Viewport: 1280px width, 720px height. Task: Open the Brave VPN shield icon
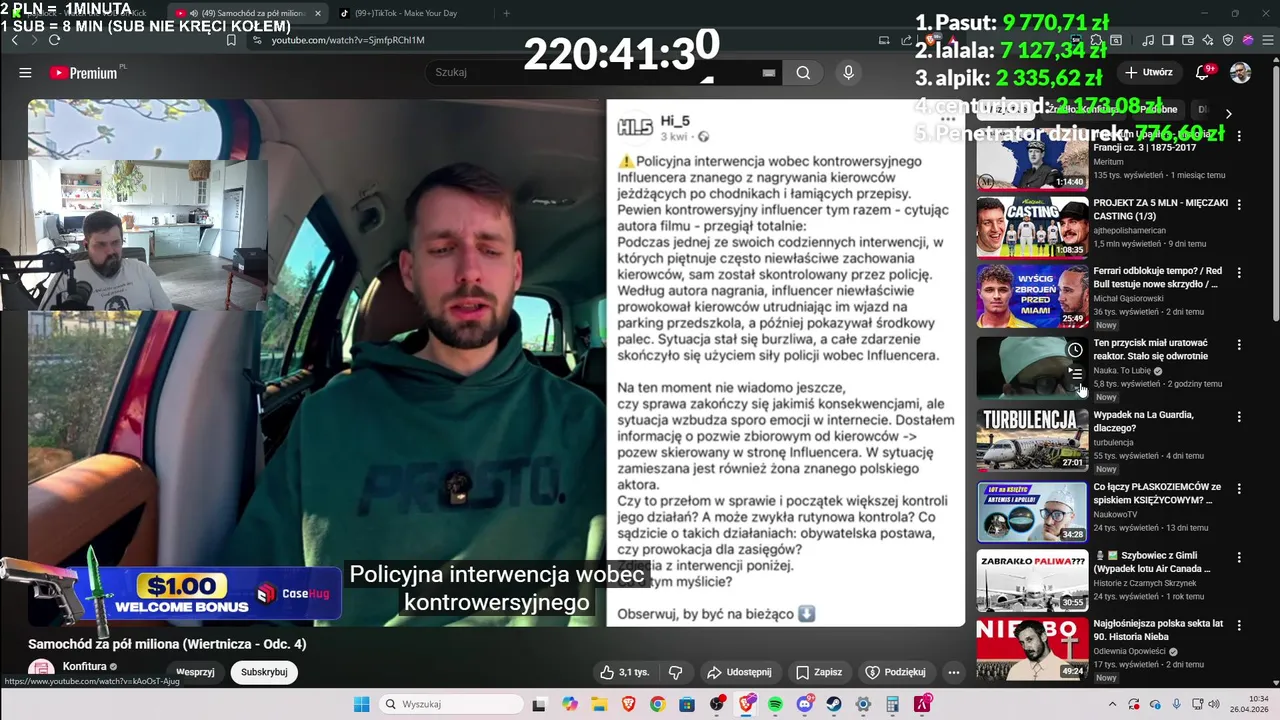1228,40
